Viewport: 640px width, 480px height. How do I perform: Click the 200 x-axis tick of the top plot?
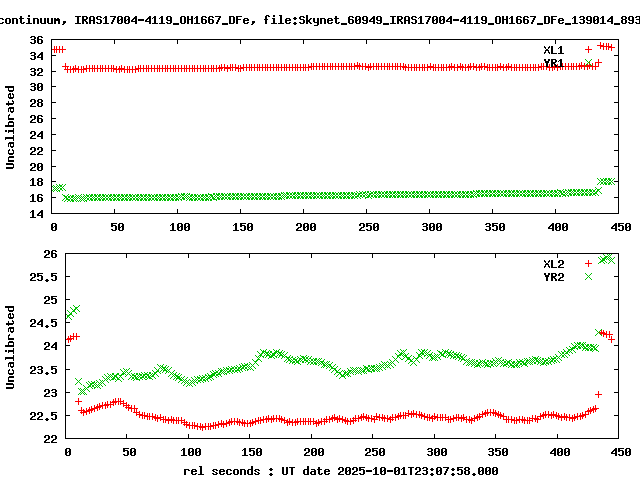click(x=306, y=227)
